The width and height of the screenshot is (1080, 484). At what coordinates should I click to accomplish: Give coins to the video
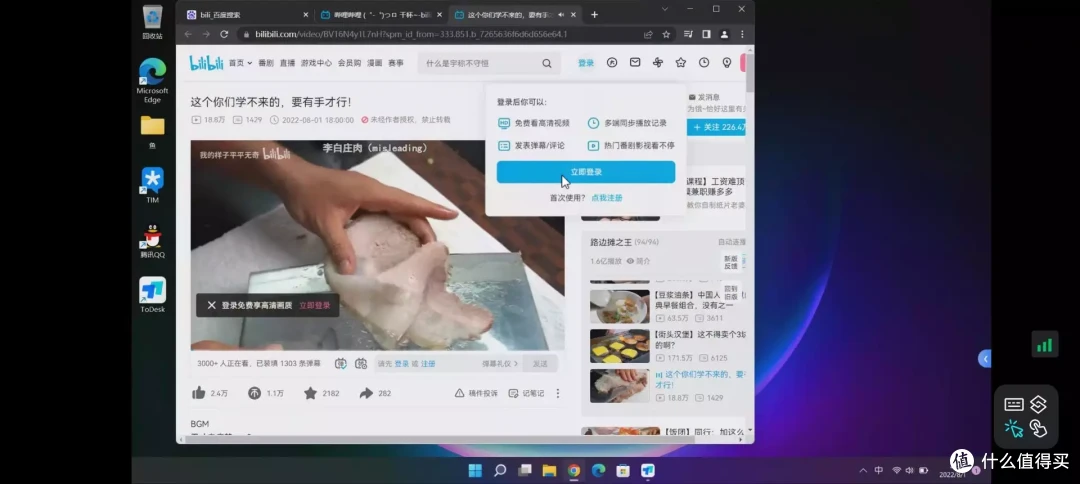coord(255,393)
